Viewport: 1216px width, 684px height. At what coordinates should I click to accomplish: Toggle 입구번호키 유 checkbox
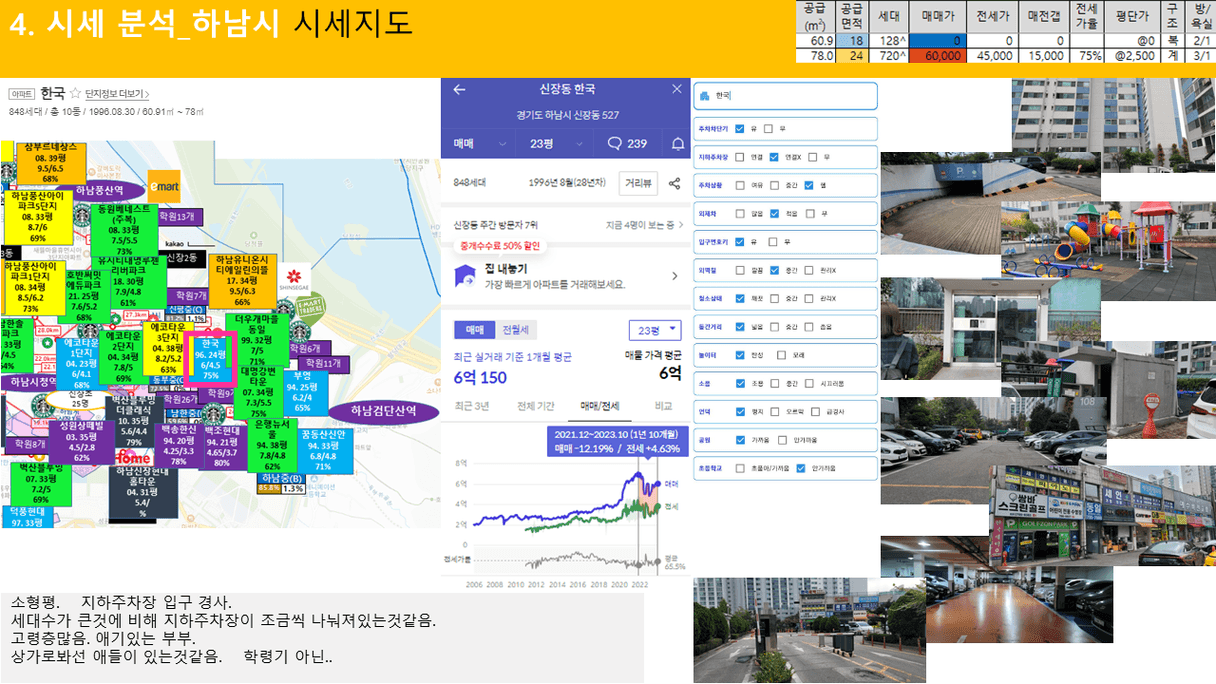[739, 242]
